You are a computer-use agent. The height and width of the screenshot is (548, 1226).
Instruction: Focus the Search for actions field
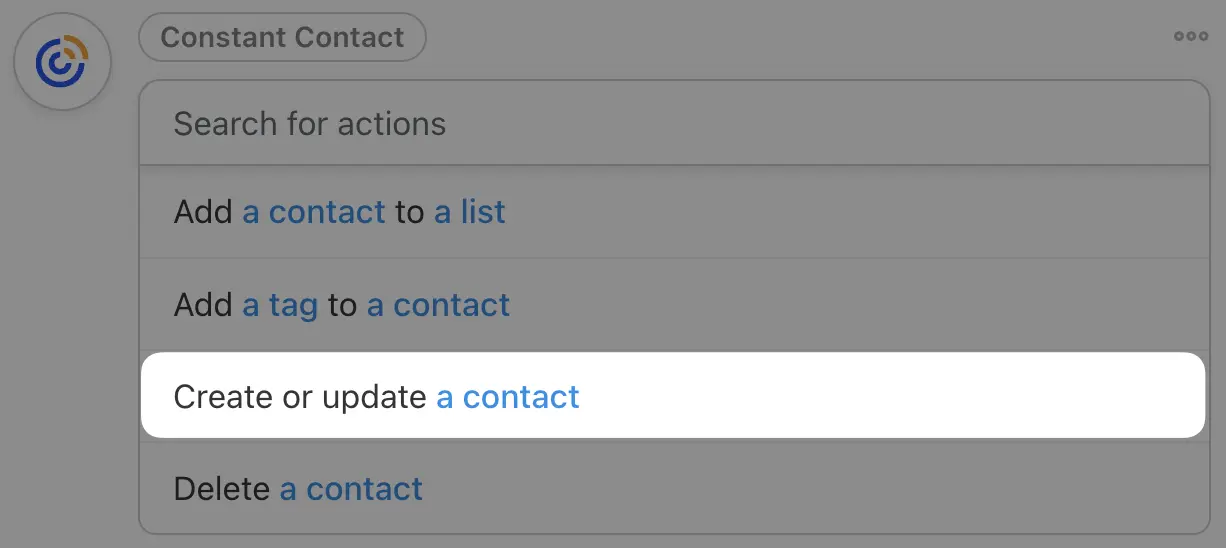pyautogui.click(x=674, y=124)
